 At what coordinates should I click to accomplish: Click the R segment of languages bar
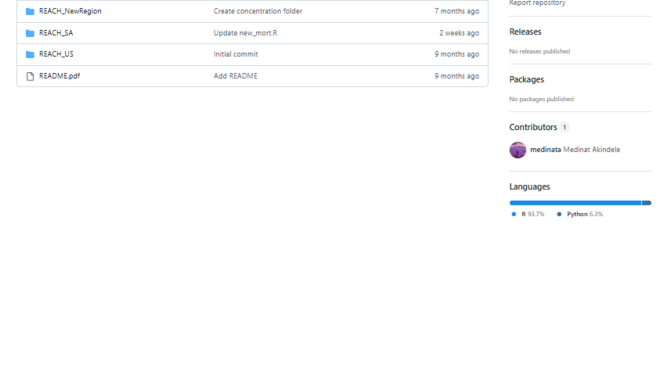(575, 203)
